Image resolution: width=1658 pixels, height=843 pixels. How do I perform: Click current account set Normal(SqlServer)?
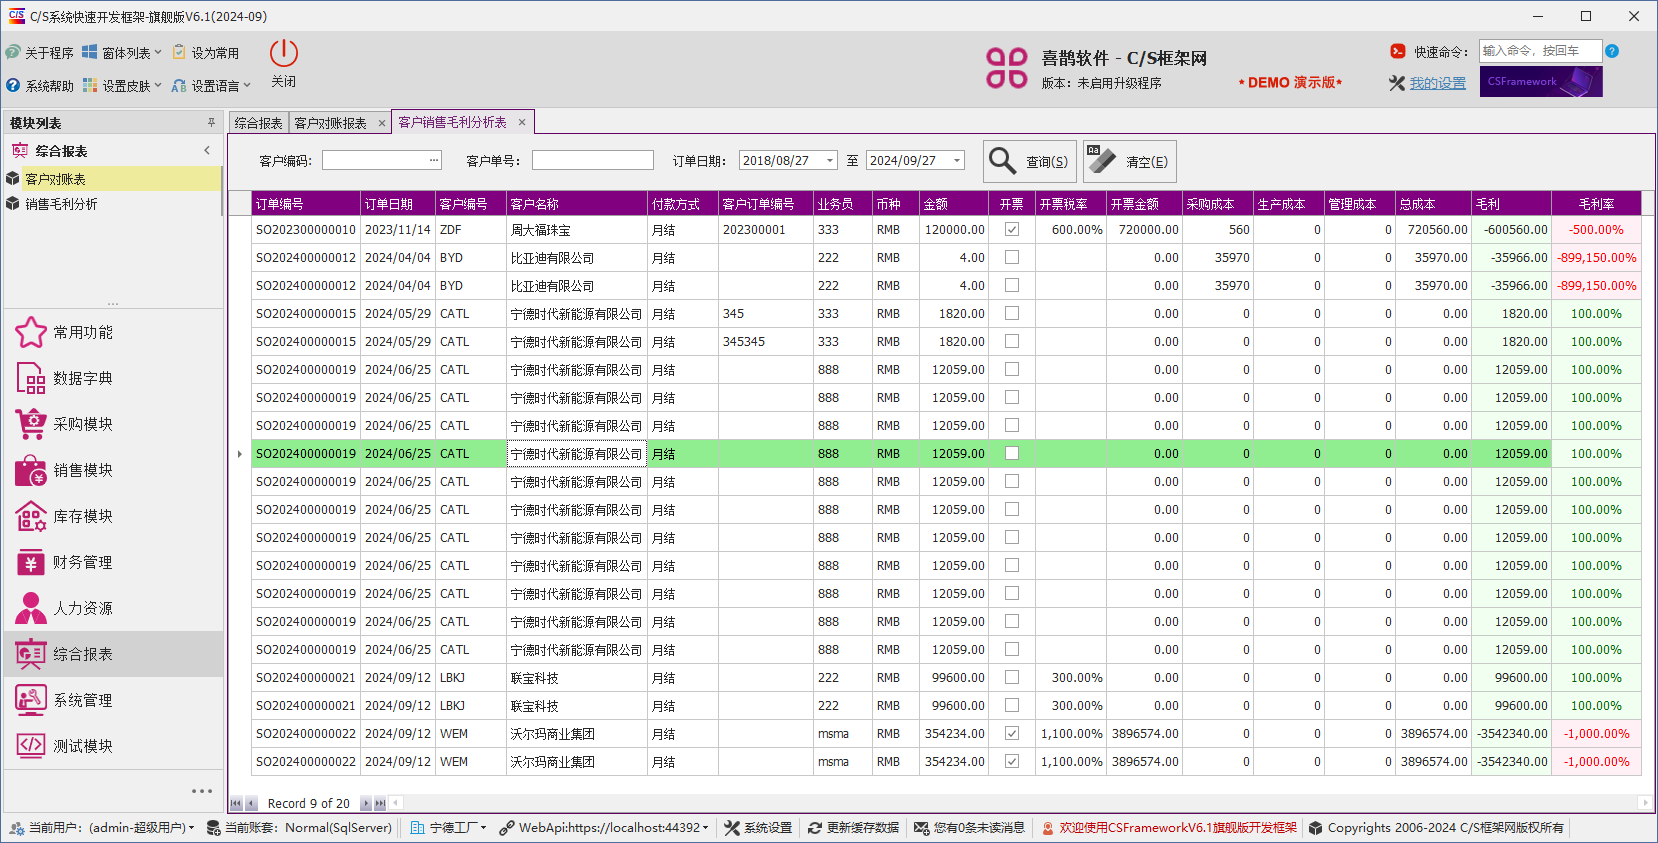[x=299, y=828]
